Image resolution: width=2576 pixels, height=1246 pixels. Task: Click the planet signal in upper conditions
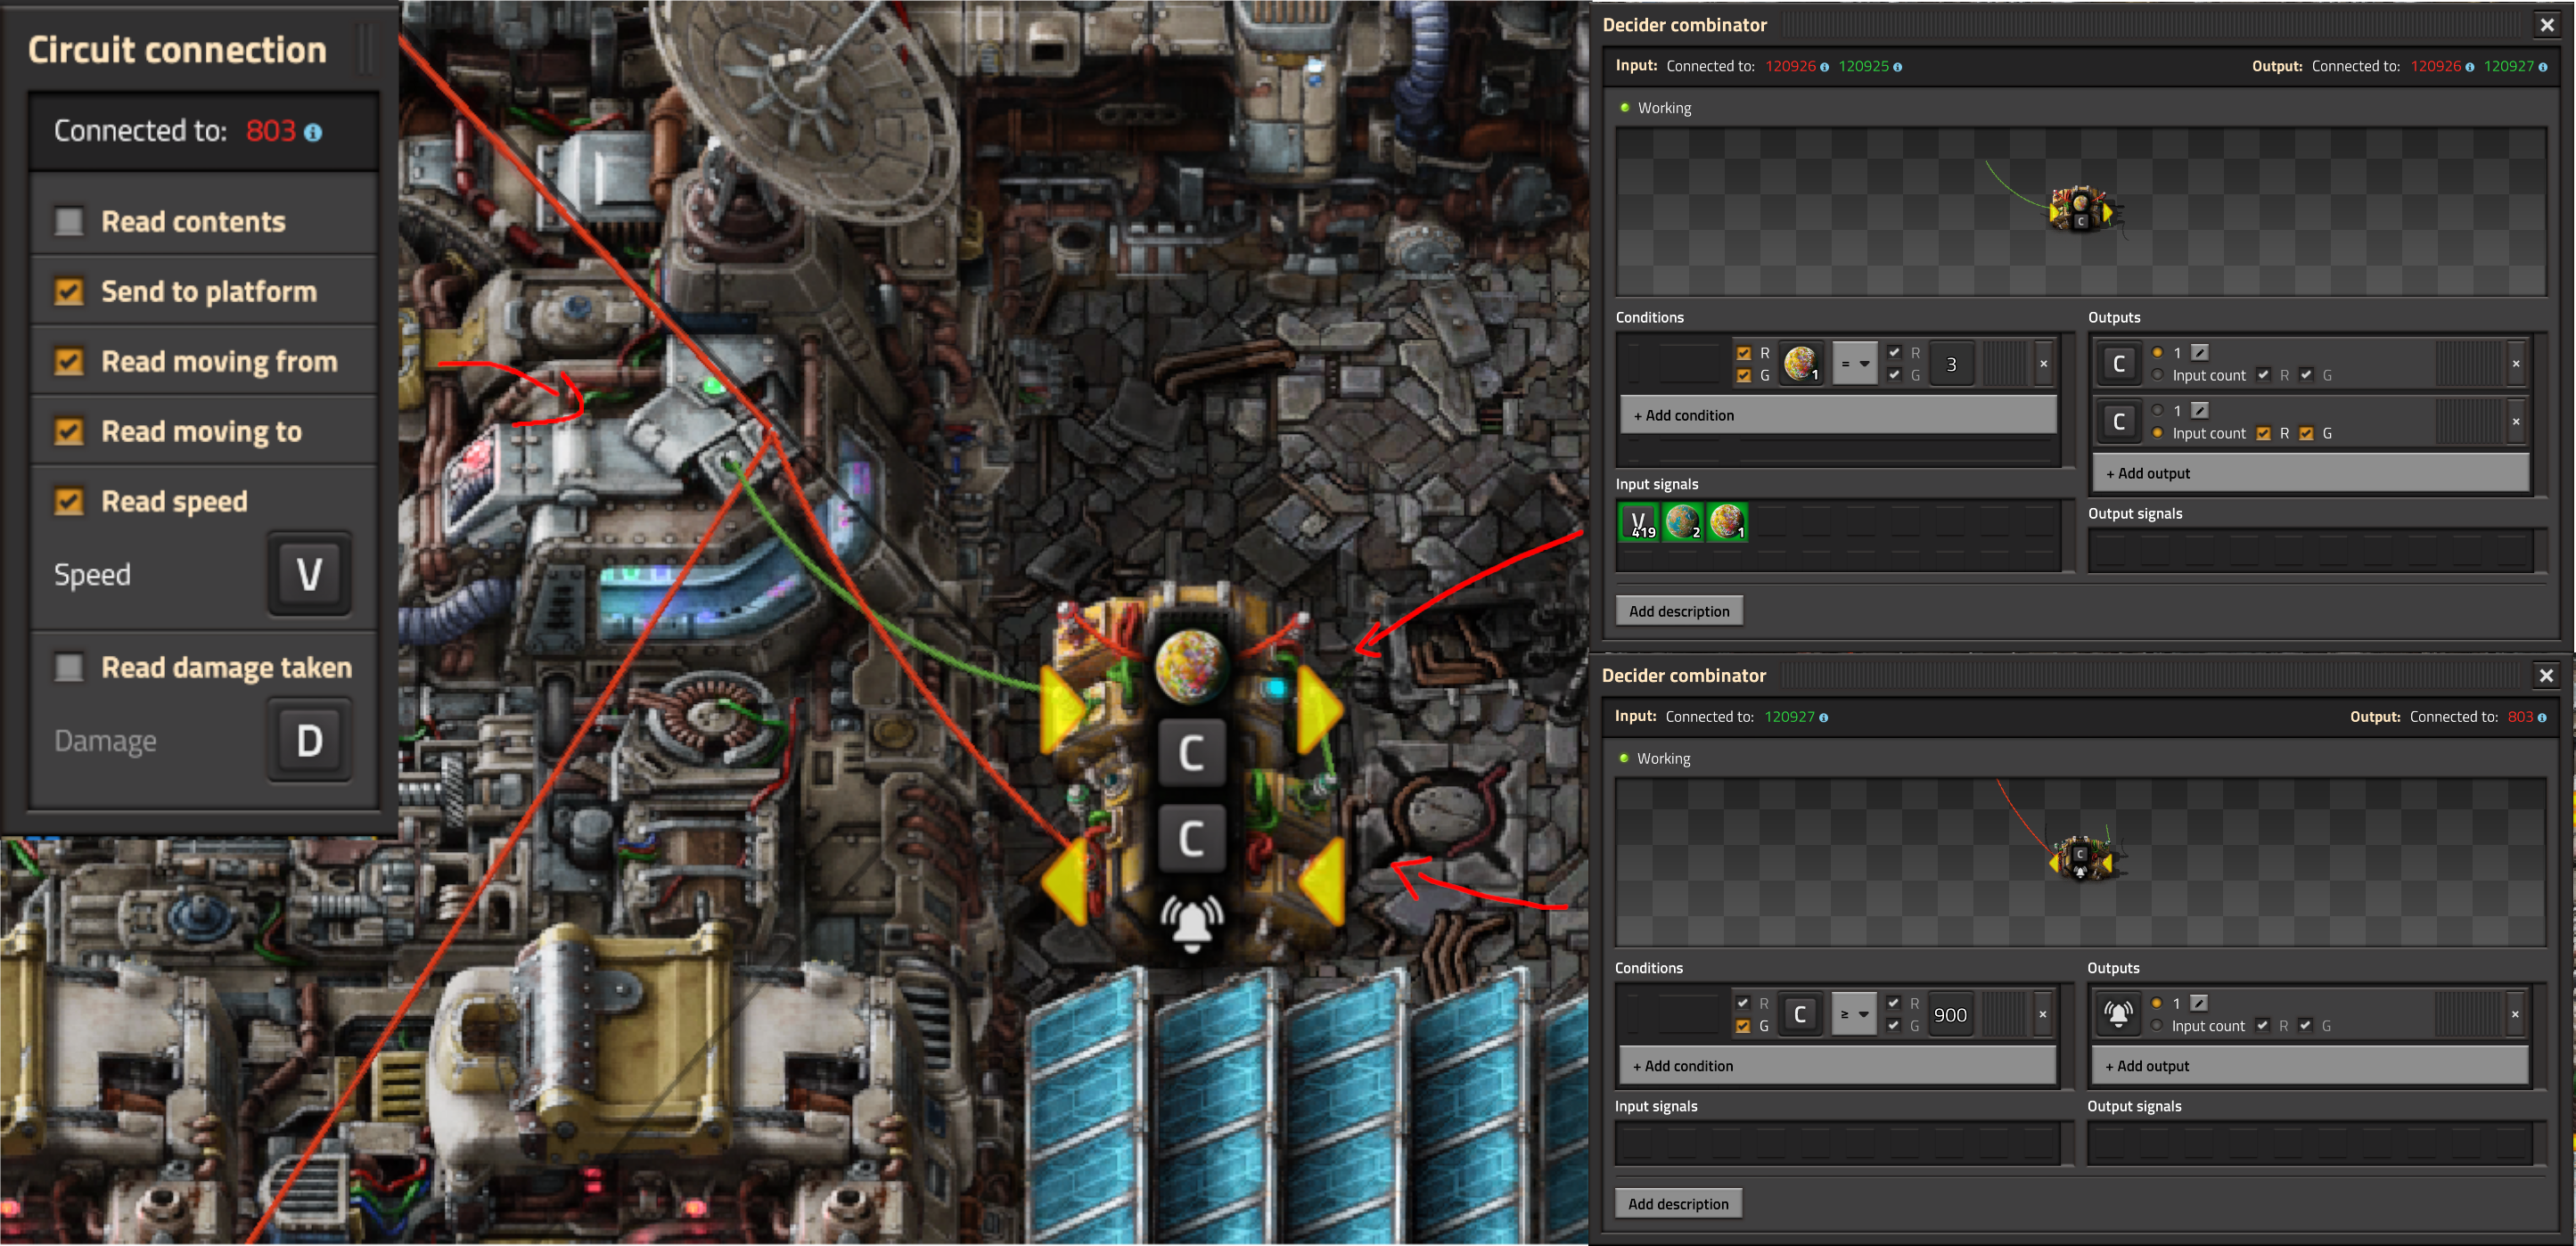pos(1800,363)
